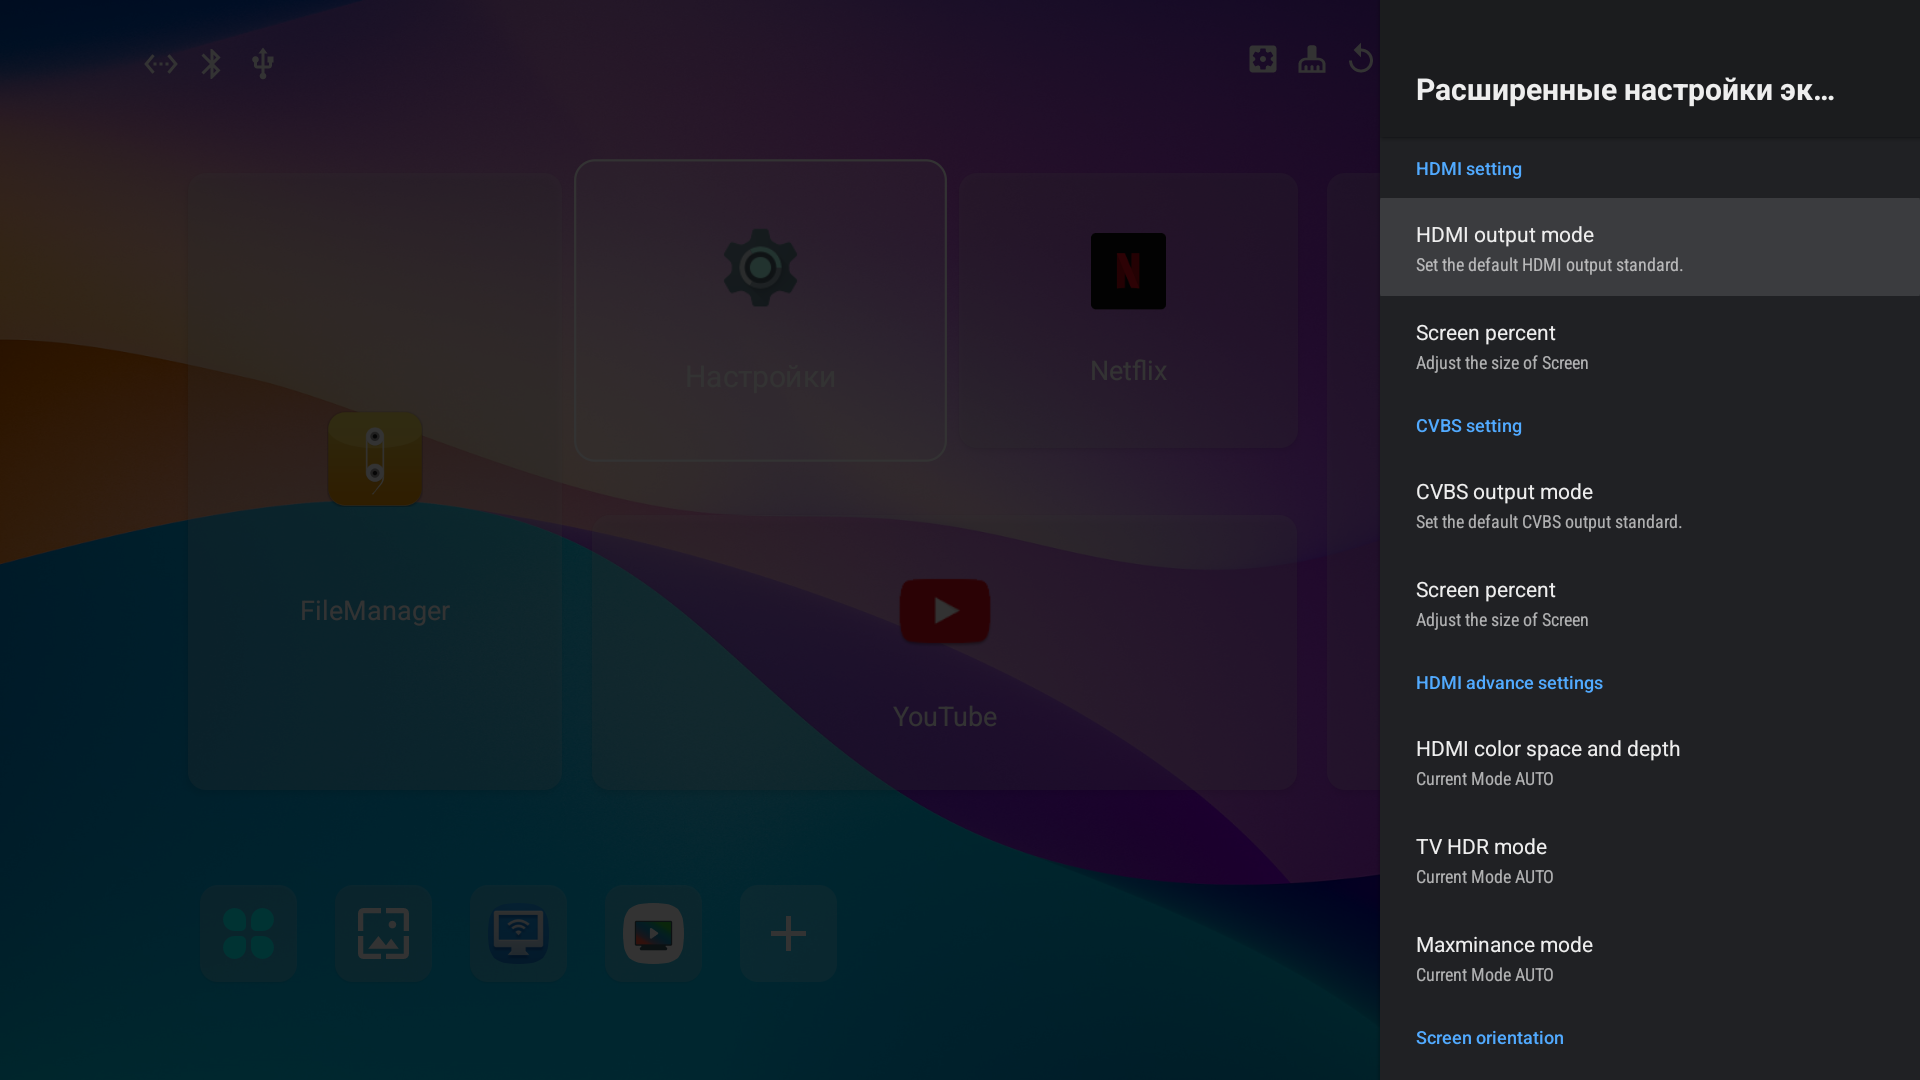Open the wireless display cast shortcut
The height and width of the screenshot is (1080, 1920).
coord(518,933)
